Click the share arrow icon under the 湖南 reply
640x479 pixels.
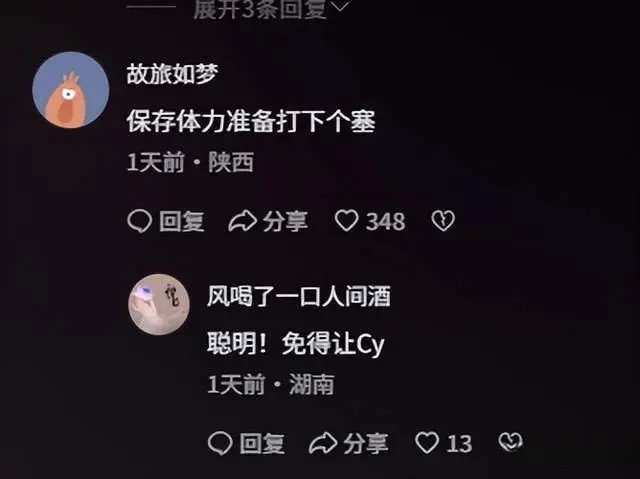coord(323,443)
